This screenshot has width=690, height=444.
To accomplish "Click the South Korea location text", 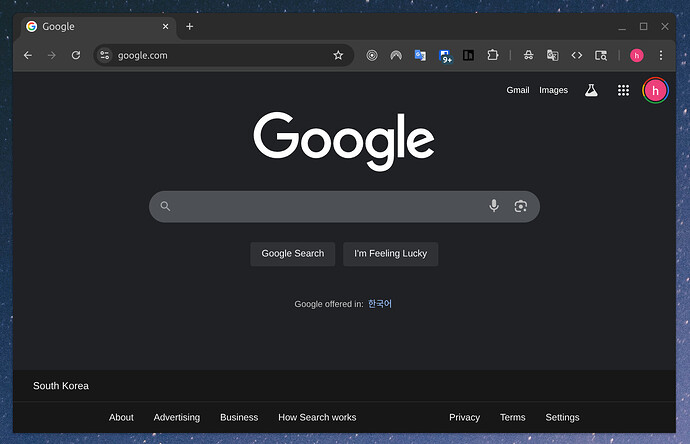I will [61, 386].
